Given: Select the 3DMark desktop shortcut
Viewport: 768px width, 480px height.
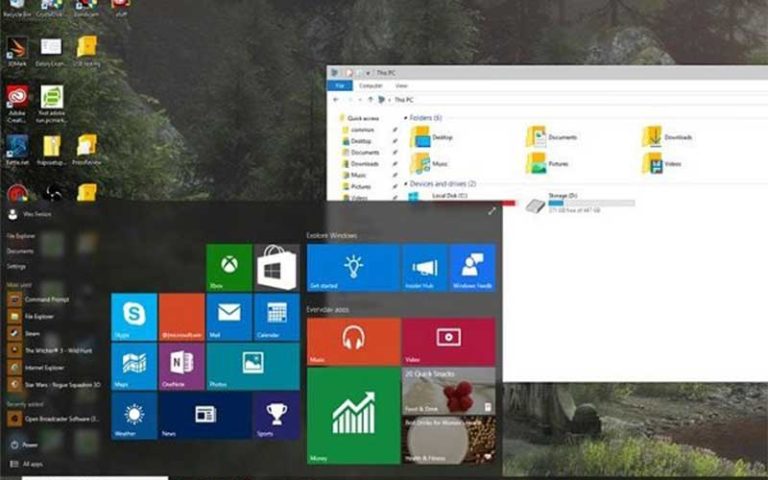Looking at the screenshot, I should point(17,51).
